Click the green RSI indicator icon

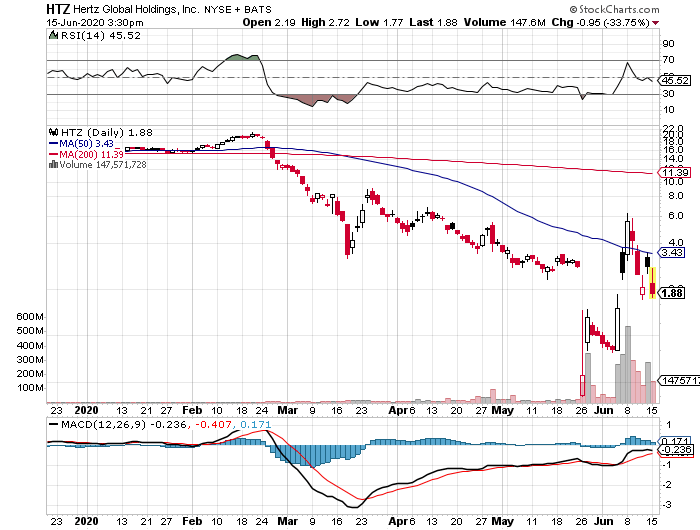point(53,35)
